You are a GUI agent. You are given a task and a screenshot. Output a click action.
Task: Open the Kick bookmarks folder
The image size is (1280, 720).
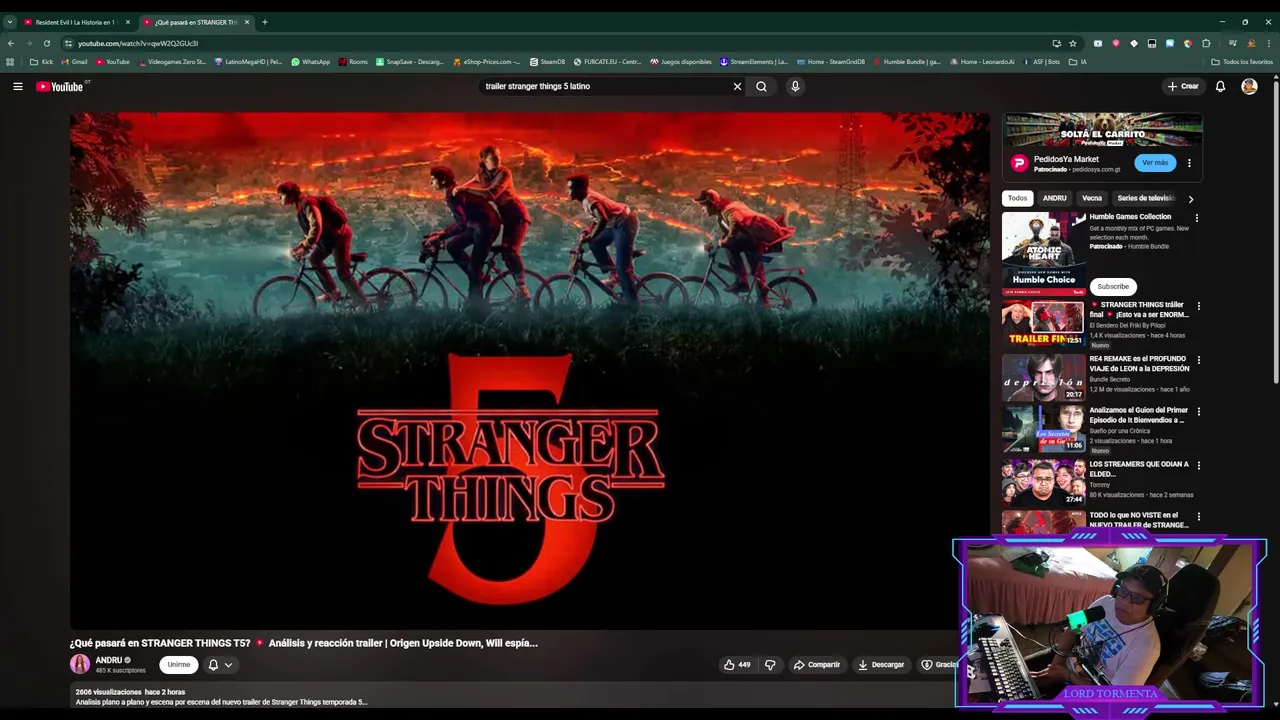pos(41,62)
